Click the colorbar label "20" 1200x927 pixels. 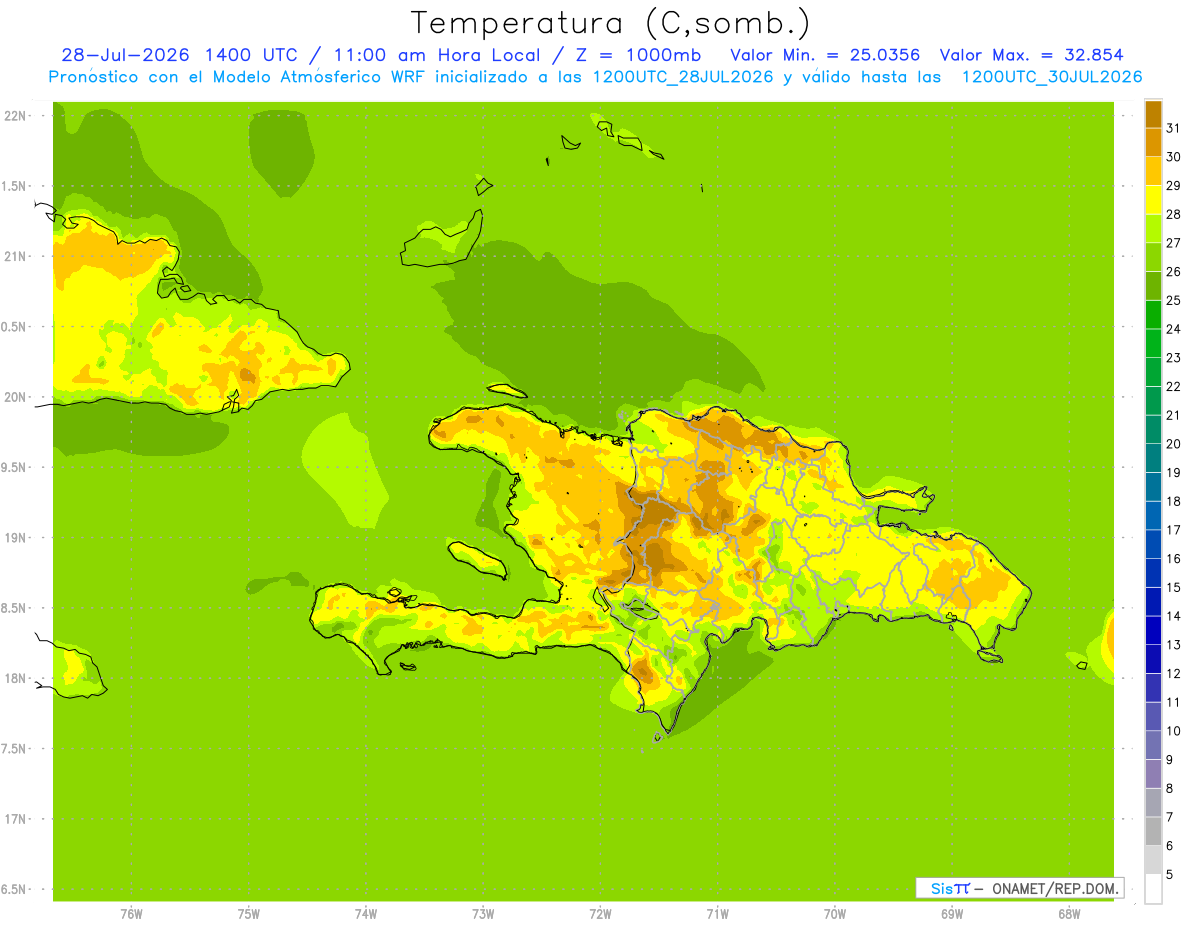1173,444
